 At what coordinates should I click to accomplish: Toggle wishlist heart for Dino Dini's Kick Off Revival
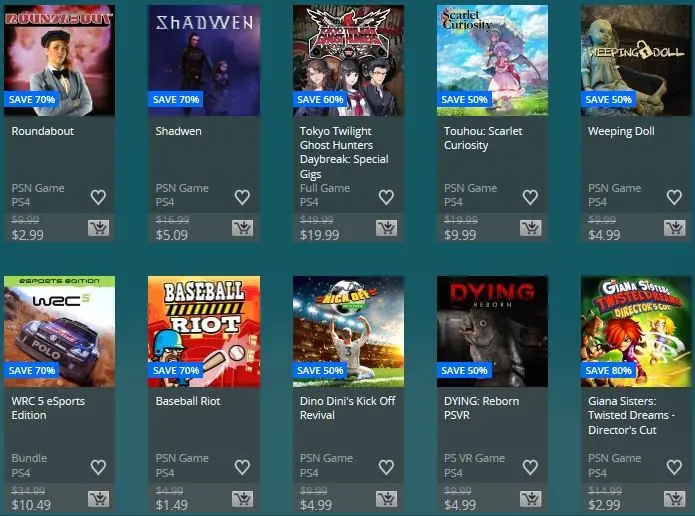tap(386, 467)
